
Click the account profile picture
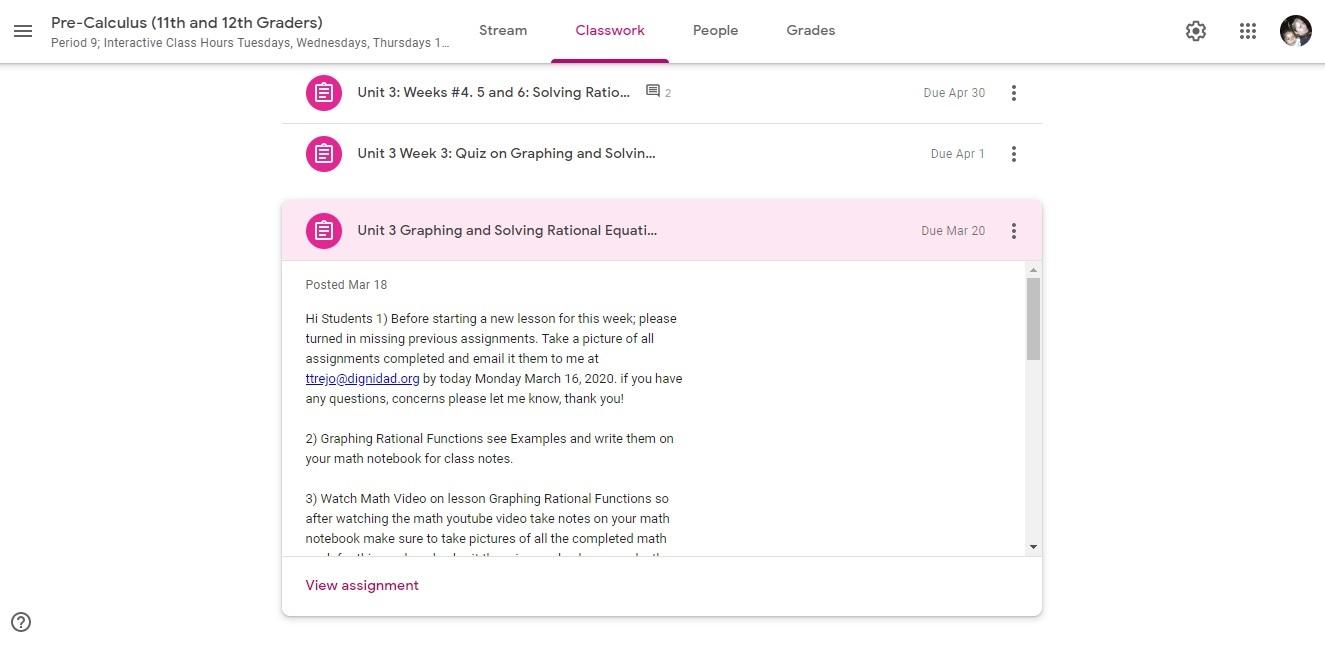click(x=1295, y=31)
